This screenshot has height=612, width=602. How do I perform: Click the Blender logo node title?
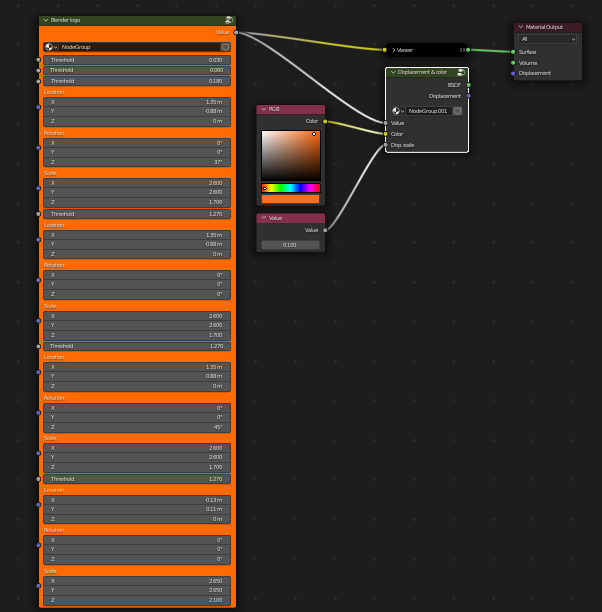65,20
